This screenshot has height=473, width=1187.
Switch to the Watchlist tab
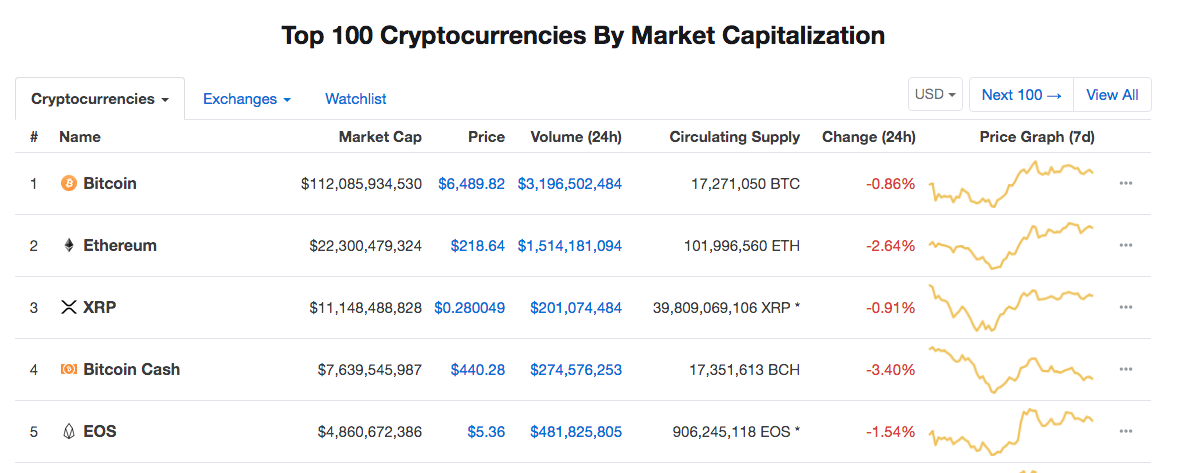click(x=356, y=99)
